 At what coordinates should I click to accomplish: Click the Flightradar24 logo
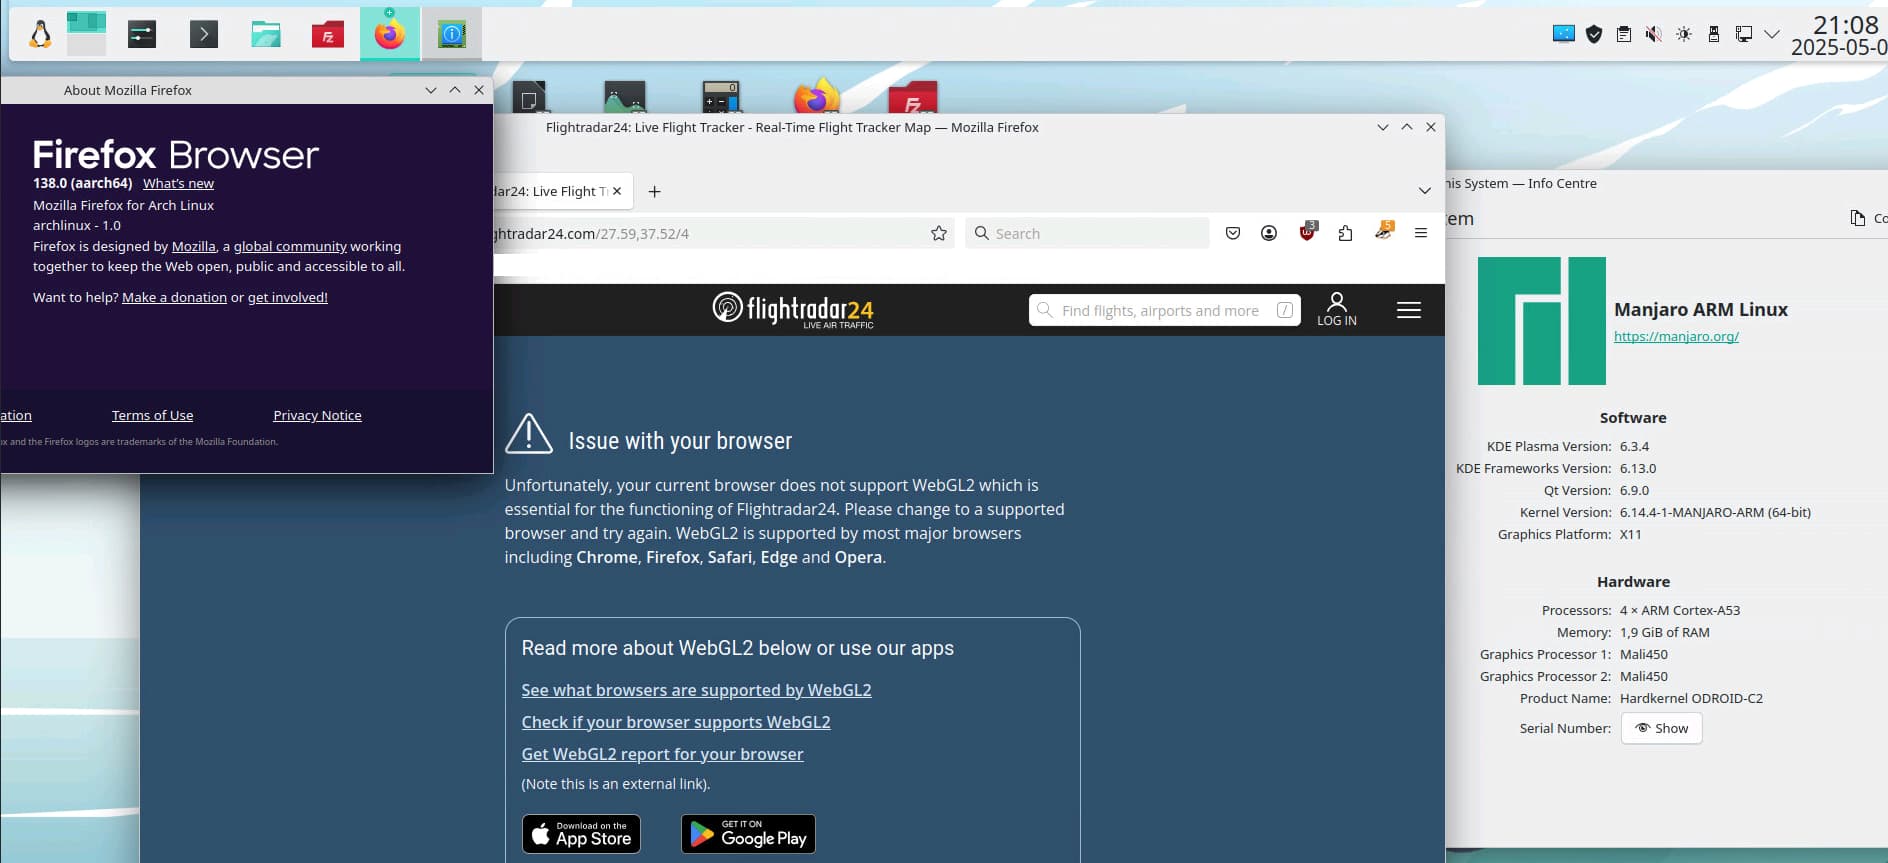coord(793,309)
